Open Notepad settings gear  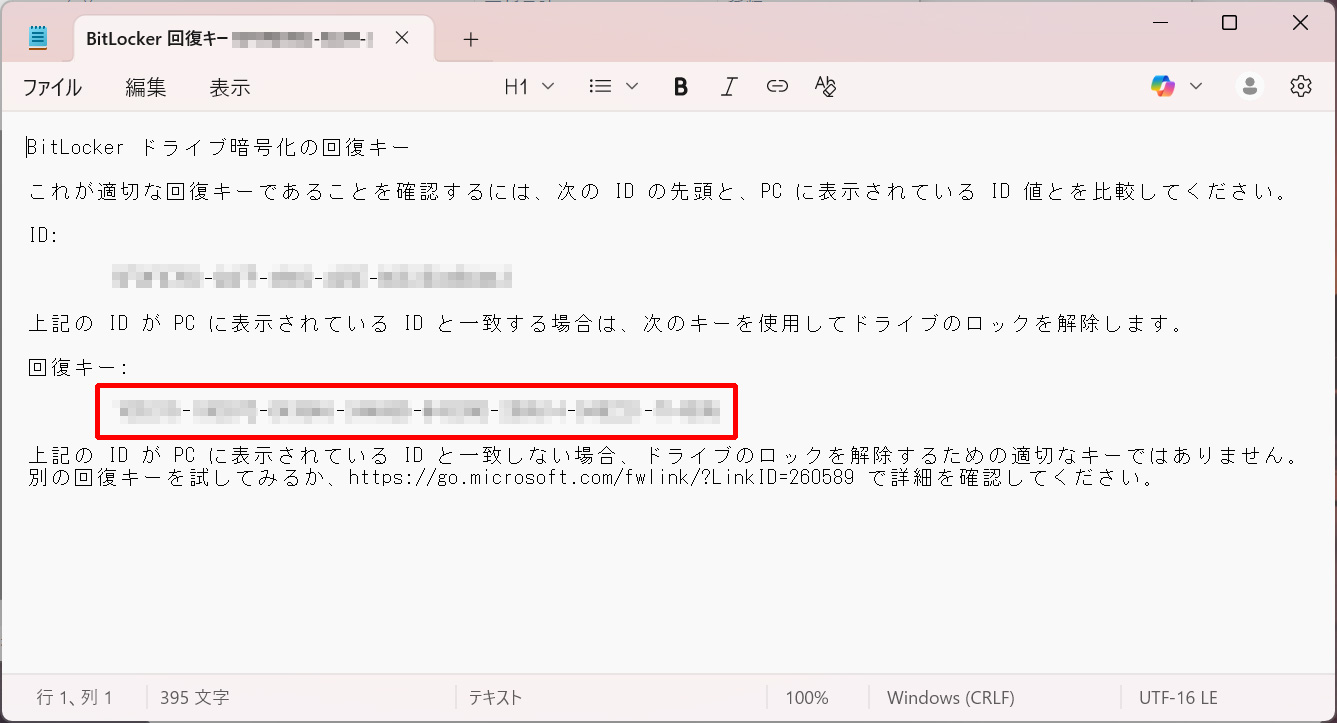pos(1300,87)
